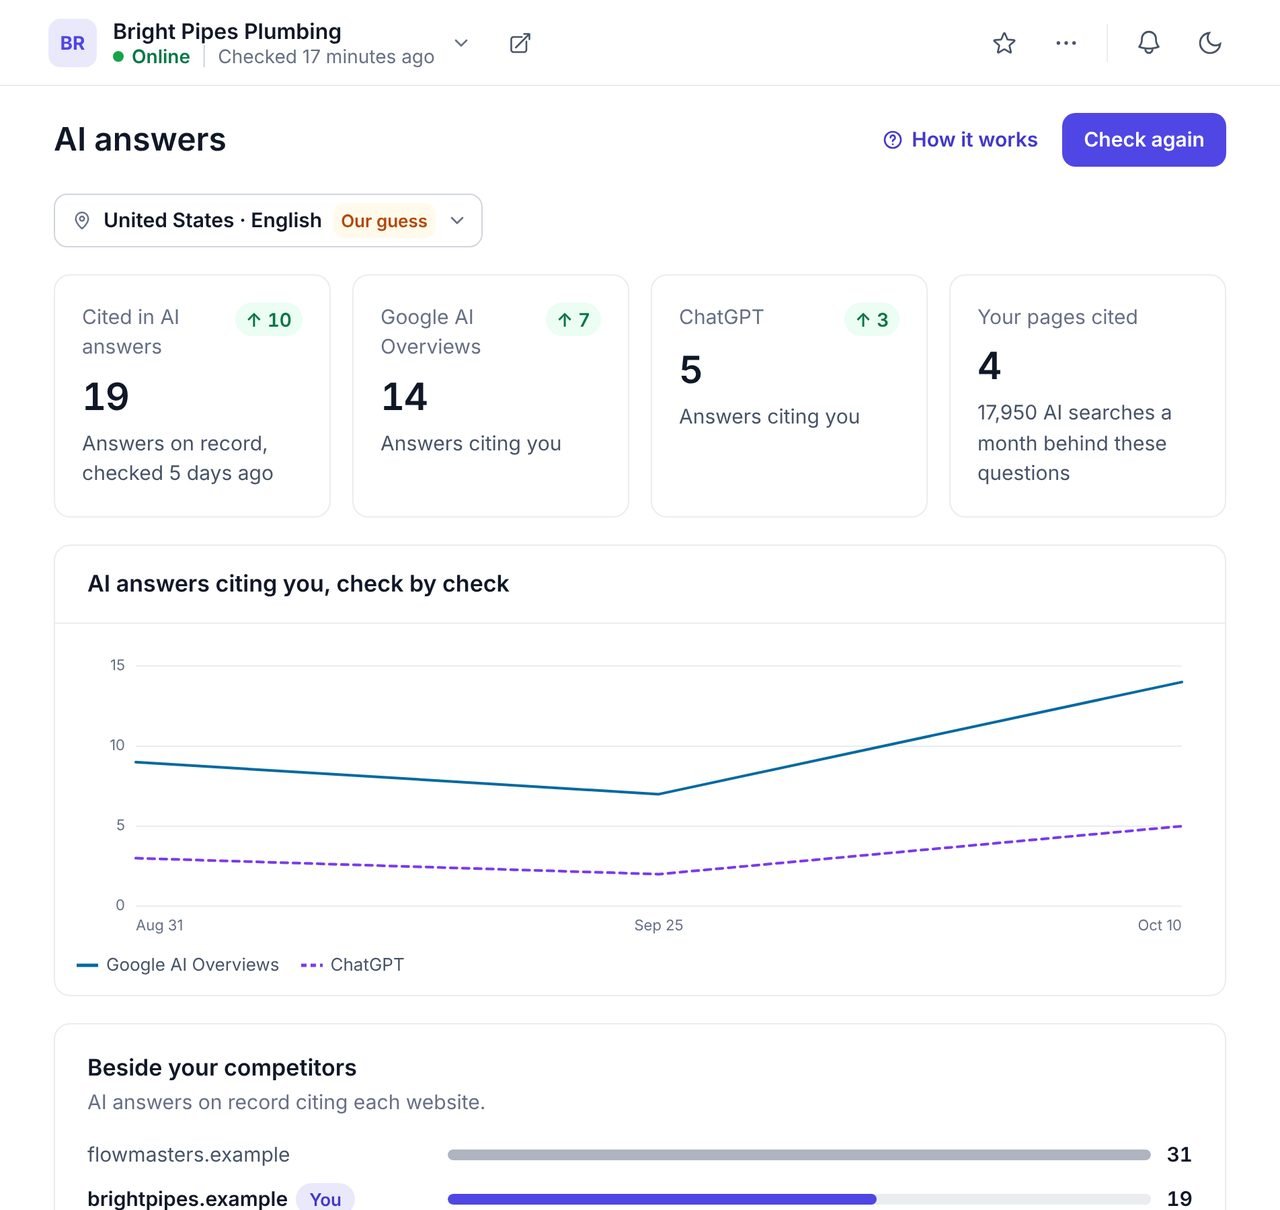
Task: Click the up 10 change badge
Action: (x=269, y=320)
